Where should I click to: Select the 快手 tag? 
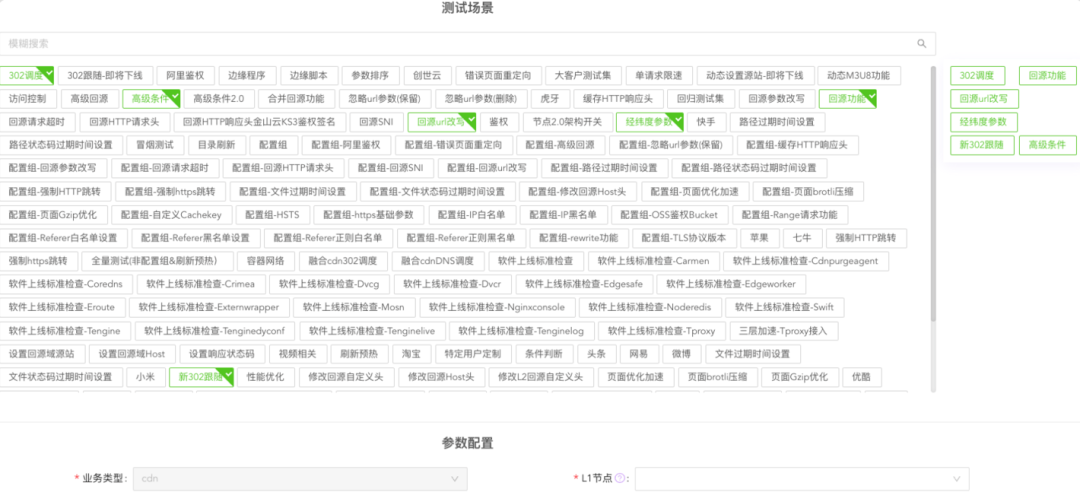pos(706,123)
